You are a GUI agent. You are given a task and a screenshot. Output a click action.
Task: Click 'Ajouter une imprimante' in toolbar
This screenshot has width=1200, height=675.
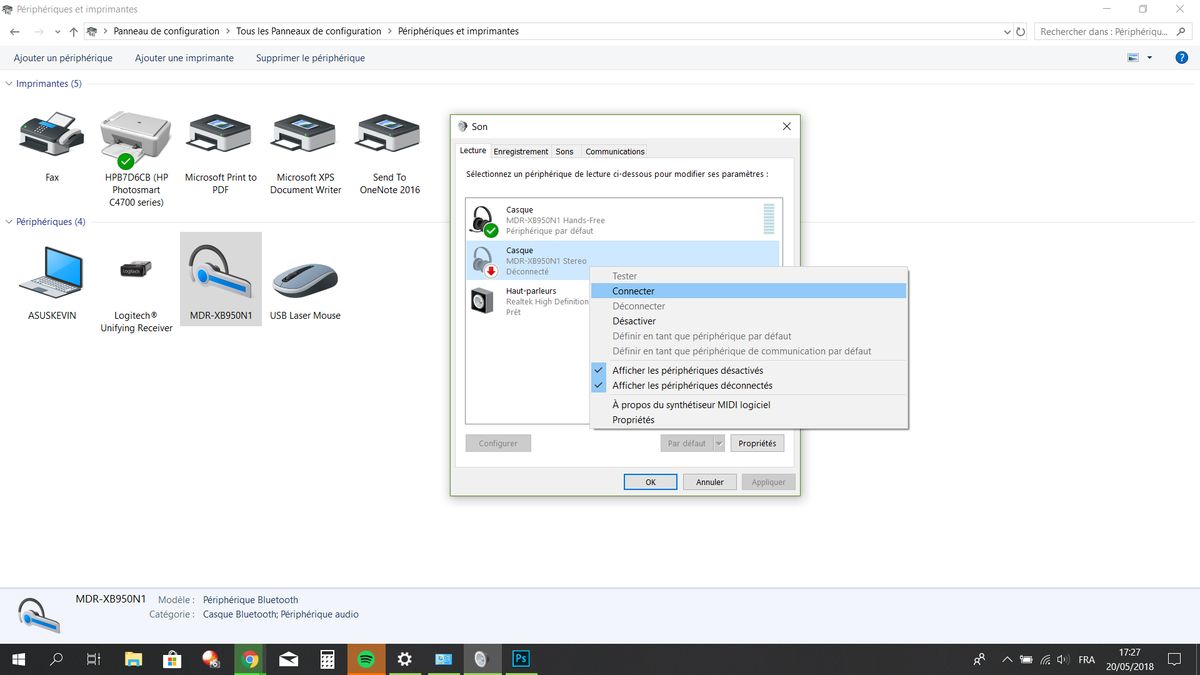[184, 58]
